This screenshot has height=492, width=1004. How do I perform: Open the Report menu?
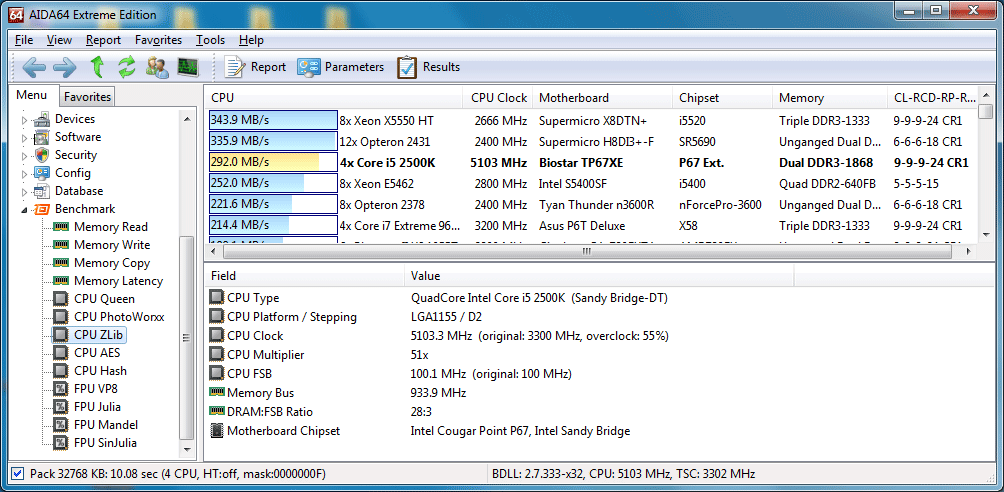click(103, 40)
